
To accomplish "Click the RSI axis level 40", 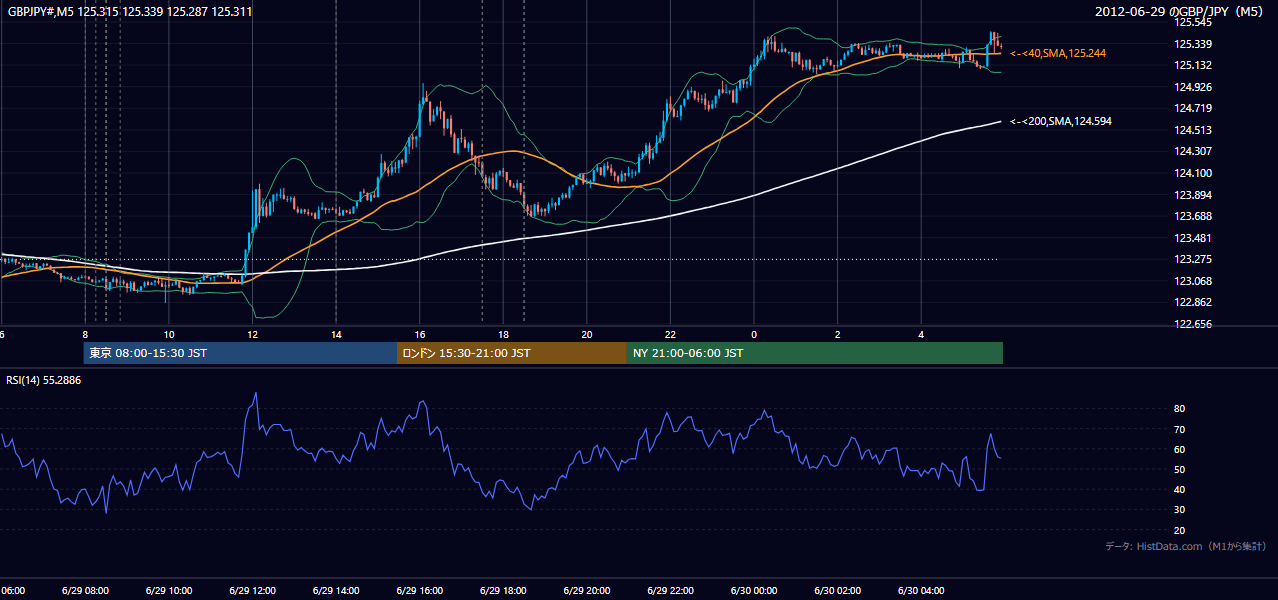I will pos(1180,490).
